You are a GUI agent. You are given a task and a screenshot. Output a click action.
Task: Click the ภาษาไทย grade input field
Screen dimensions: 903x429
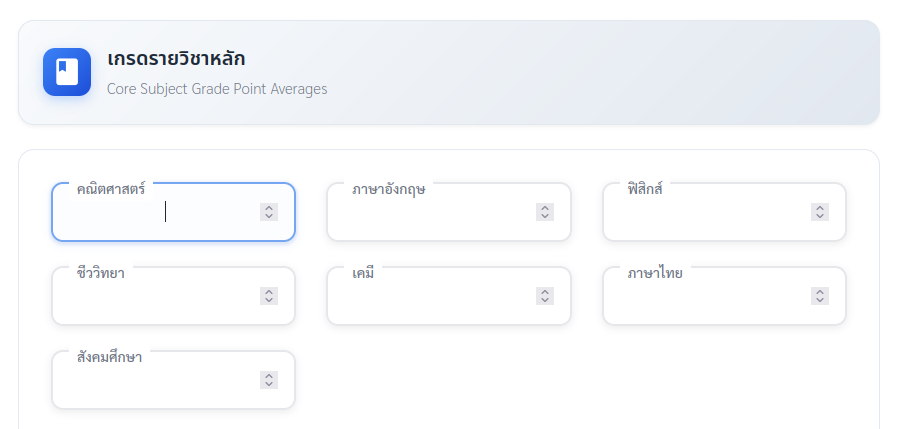(x=706, y=296)
